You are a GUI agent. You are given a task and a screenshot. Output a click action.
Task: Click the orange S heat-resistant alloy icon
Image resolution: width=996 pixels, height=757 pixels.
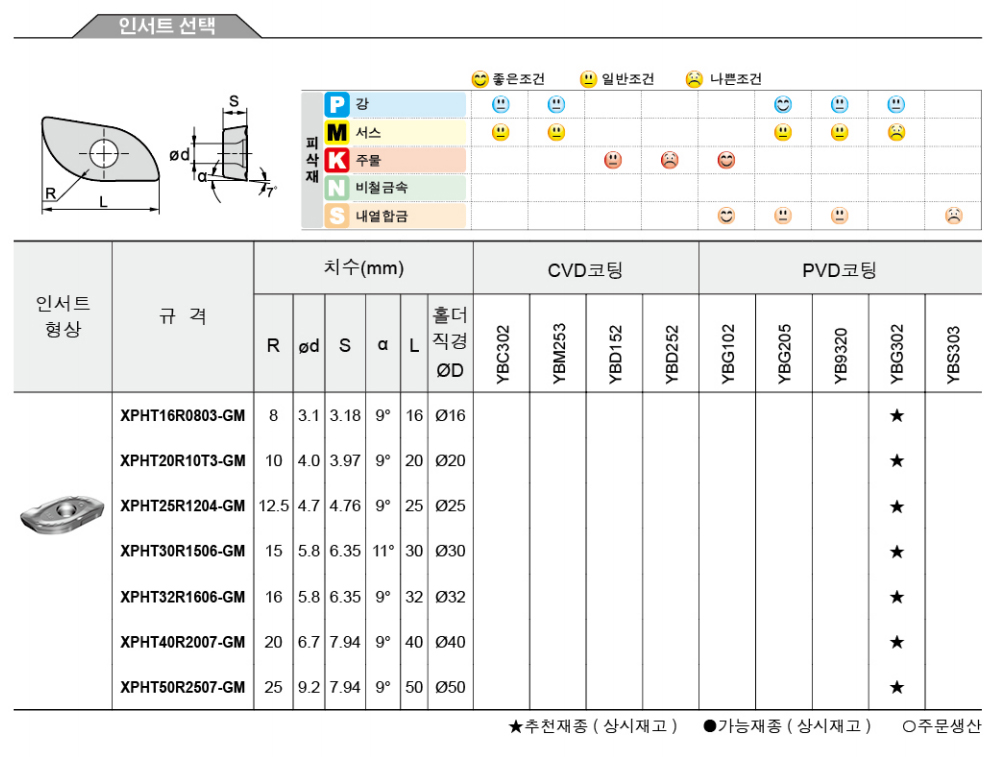coord(337,215)
